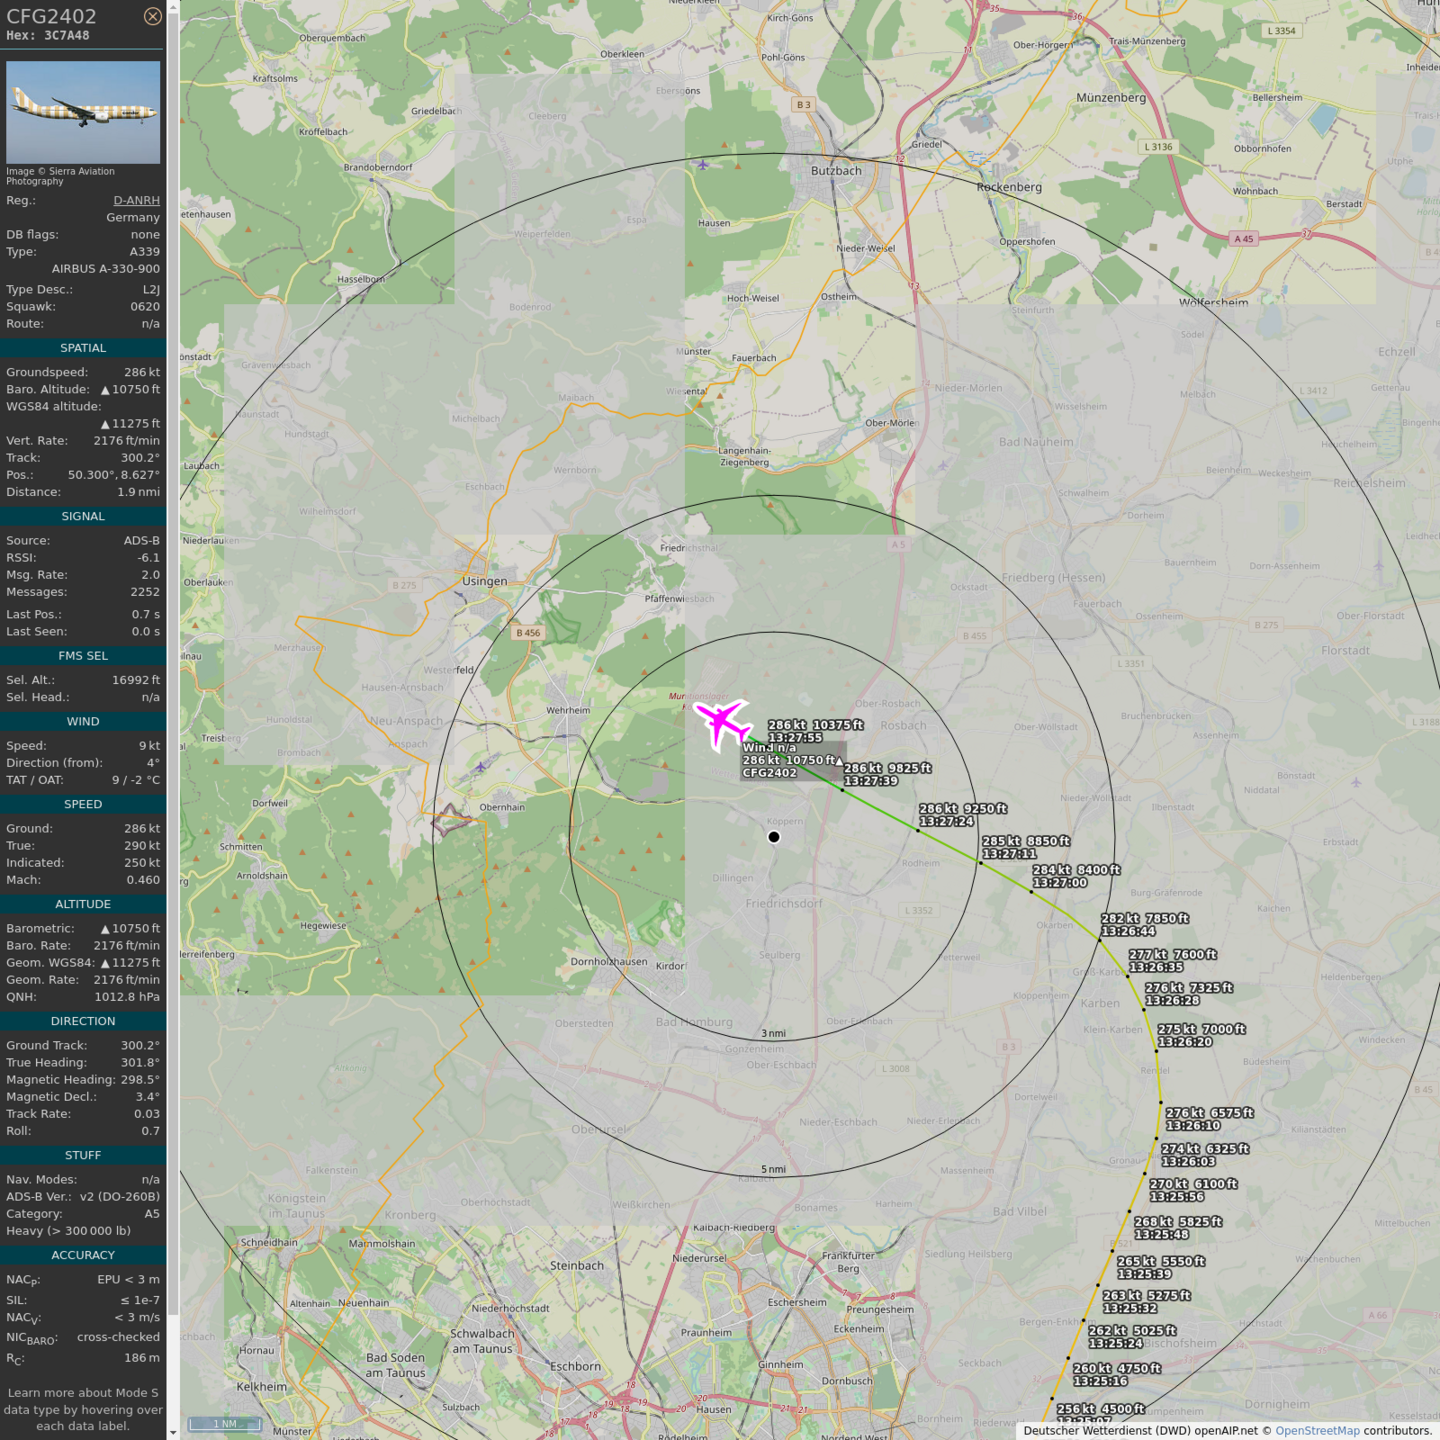Open the D-ANRH registration link

tap(136, 200)
